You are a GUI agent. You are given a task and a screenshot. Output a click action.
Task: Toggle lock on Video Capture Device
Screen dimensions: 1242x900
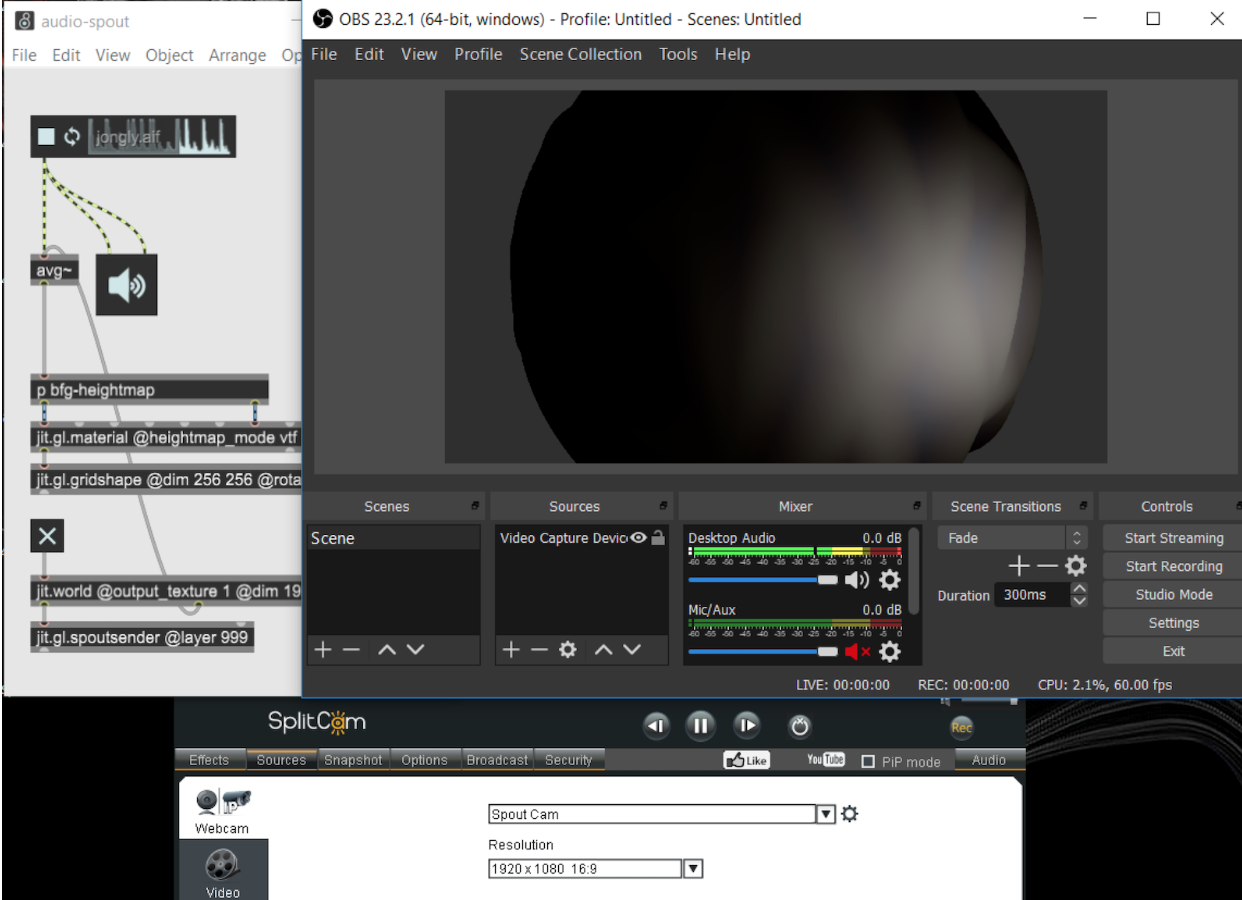658,538
